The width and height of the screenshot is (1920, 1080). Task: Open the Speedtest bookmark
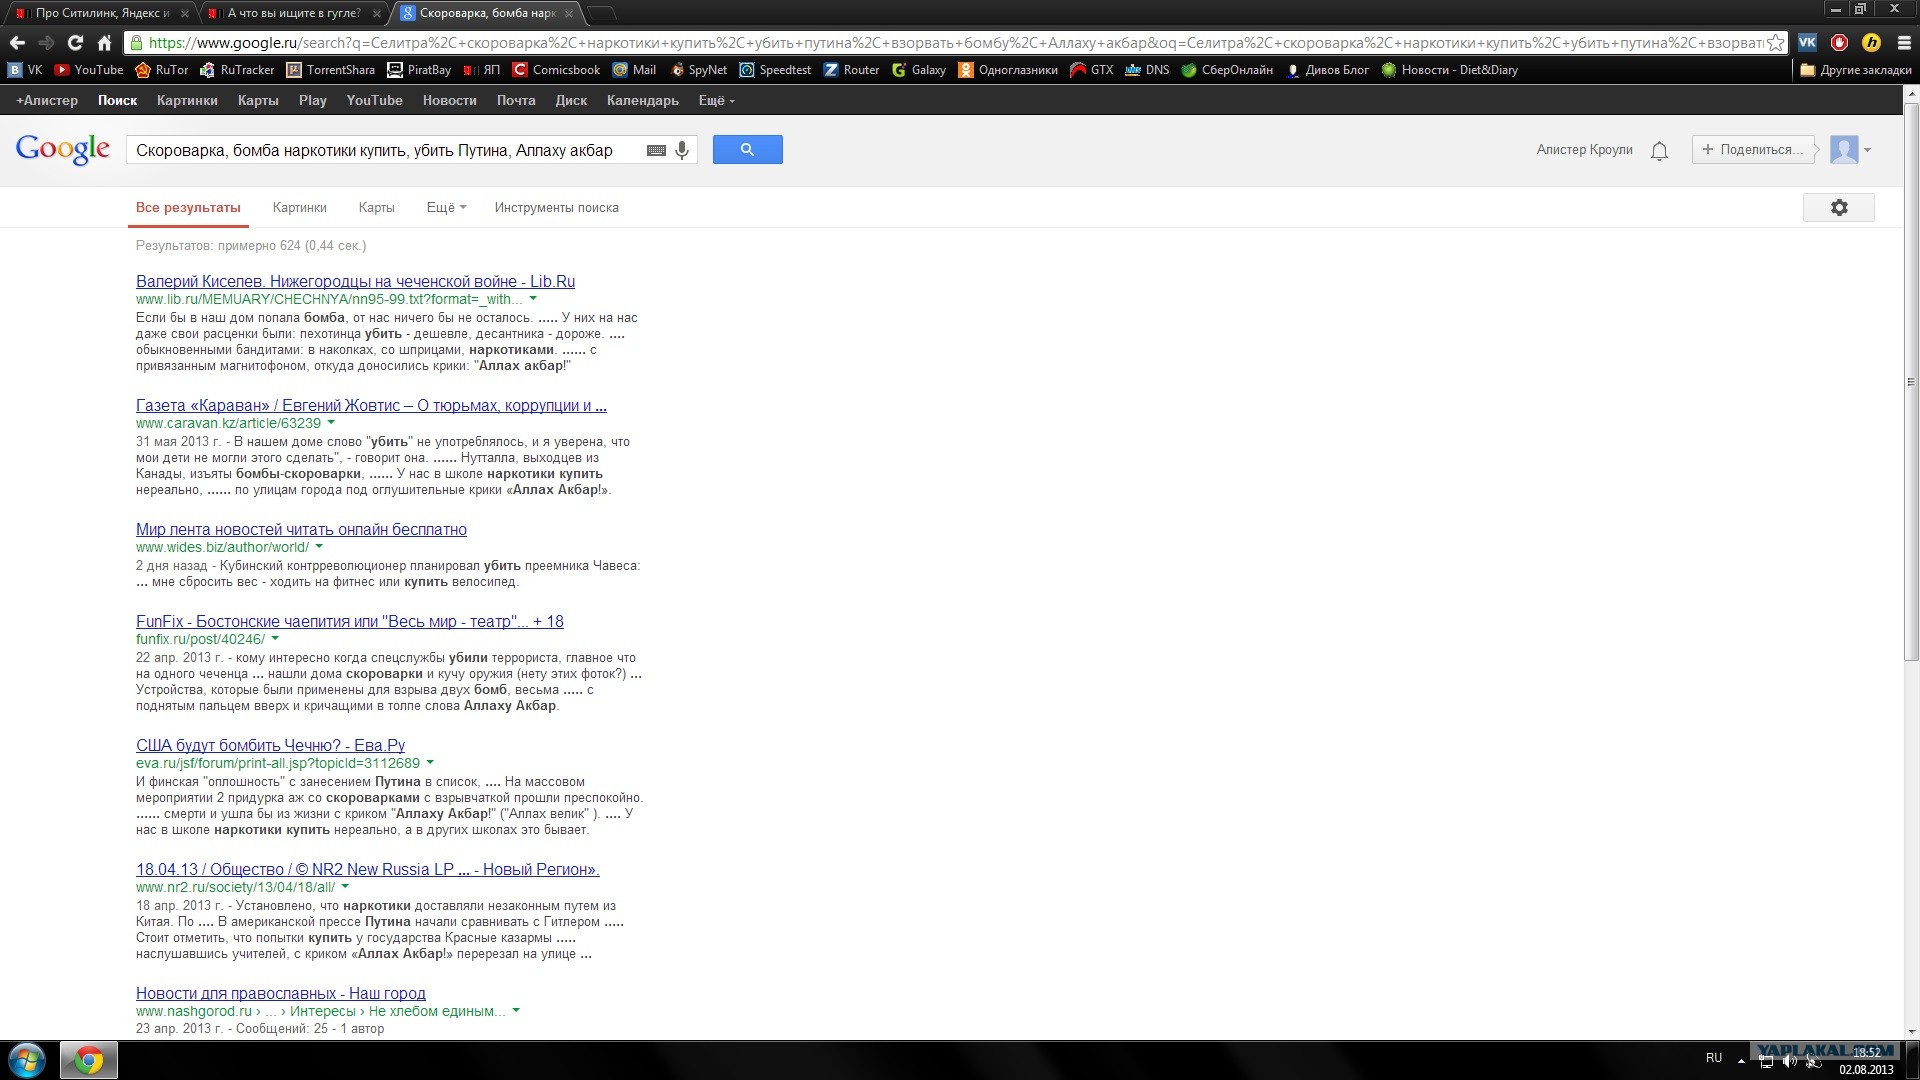click(x=775, y=70)
